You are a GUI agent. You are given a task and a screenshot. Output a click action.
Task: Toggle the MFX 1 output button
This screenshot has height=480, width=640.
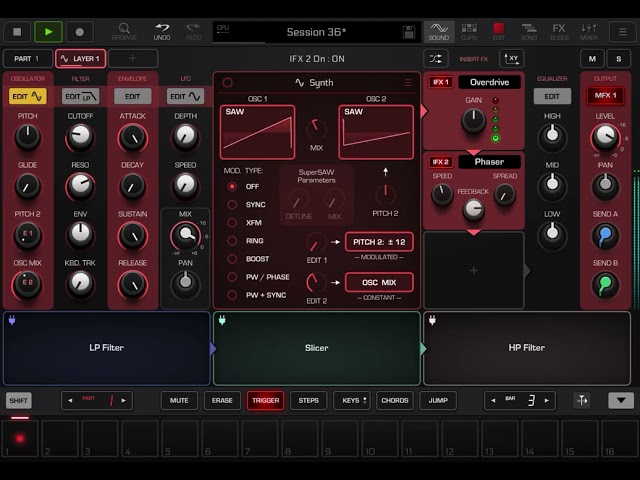tap(605, 96)
